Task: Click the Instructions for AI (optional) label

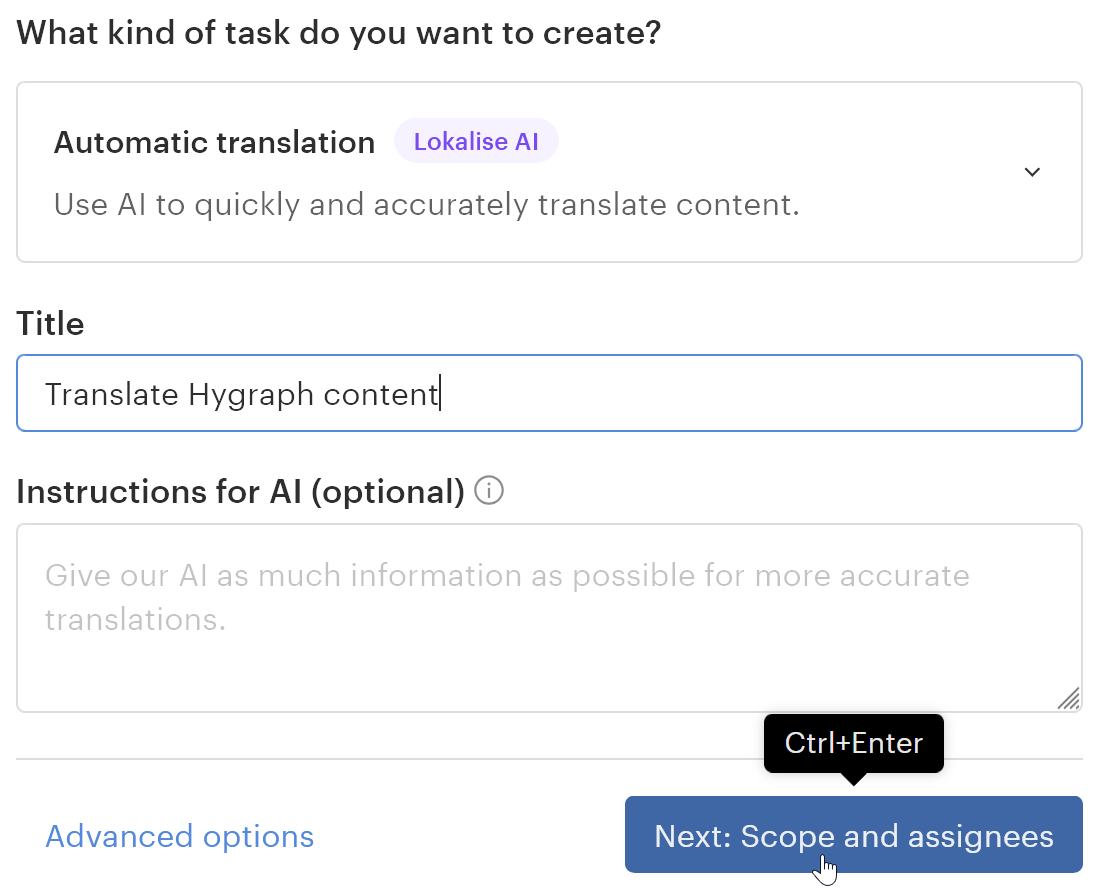Action: pos(240,492)
